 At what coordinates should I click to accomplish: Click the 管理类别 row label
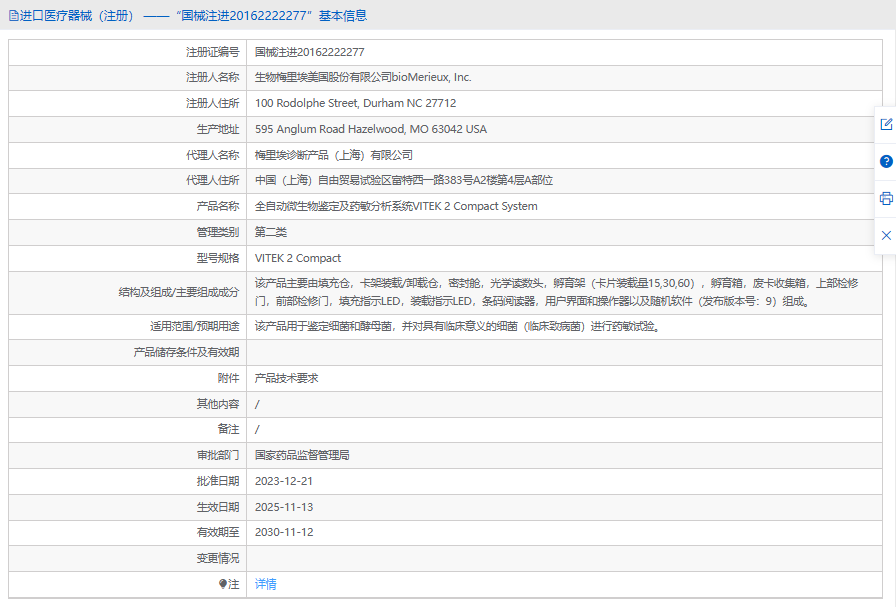point(218,232)
